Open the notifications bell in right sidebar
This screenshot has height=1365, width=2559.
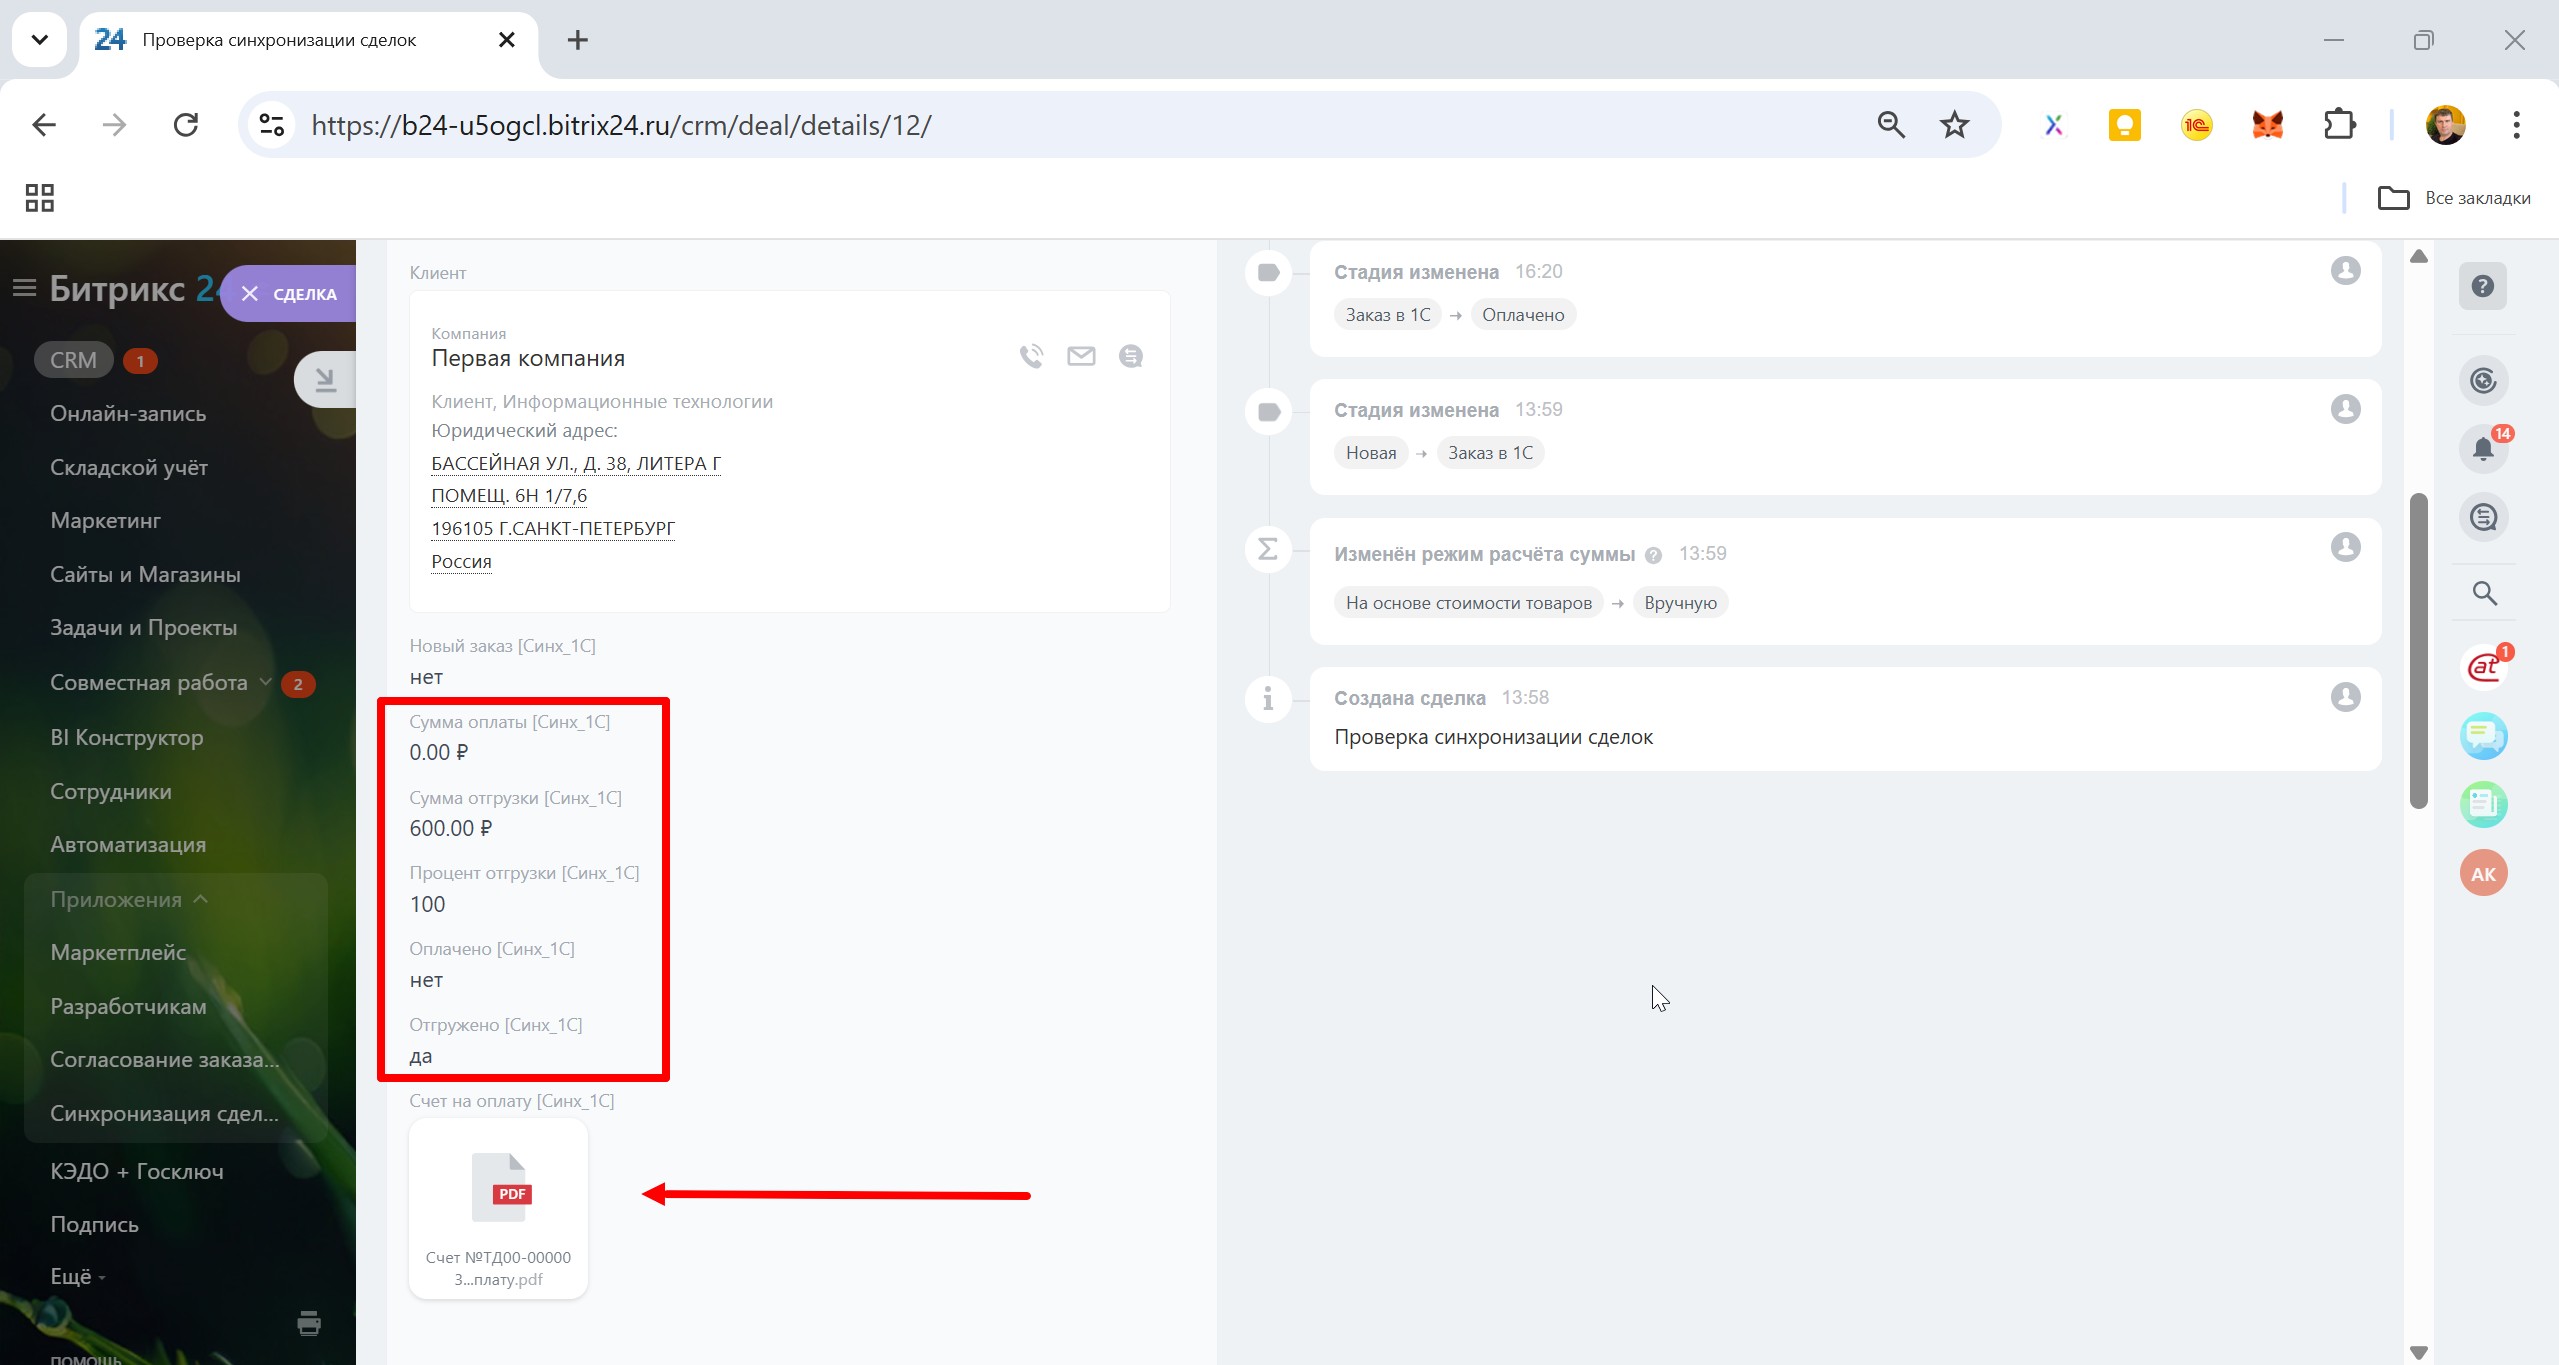pos(2483,448)
